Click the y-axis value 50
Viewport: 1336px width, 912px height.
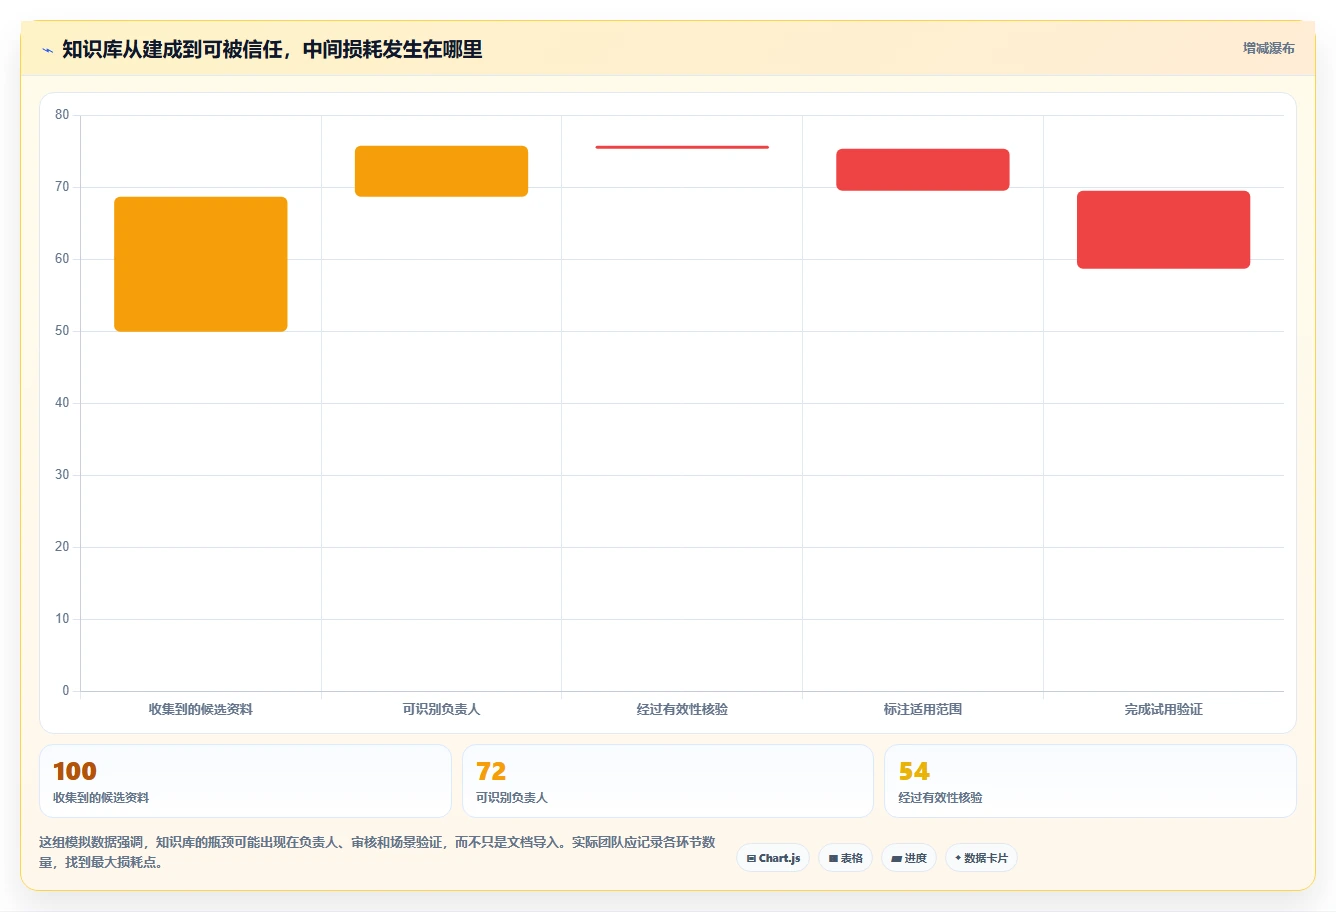point(62,331)
